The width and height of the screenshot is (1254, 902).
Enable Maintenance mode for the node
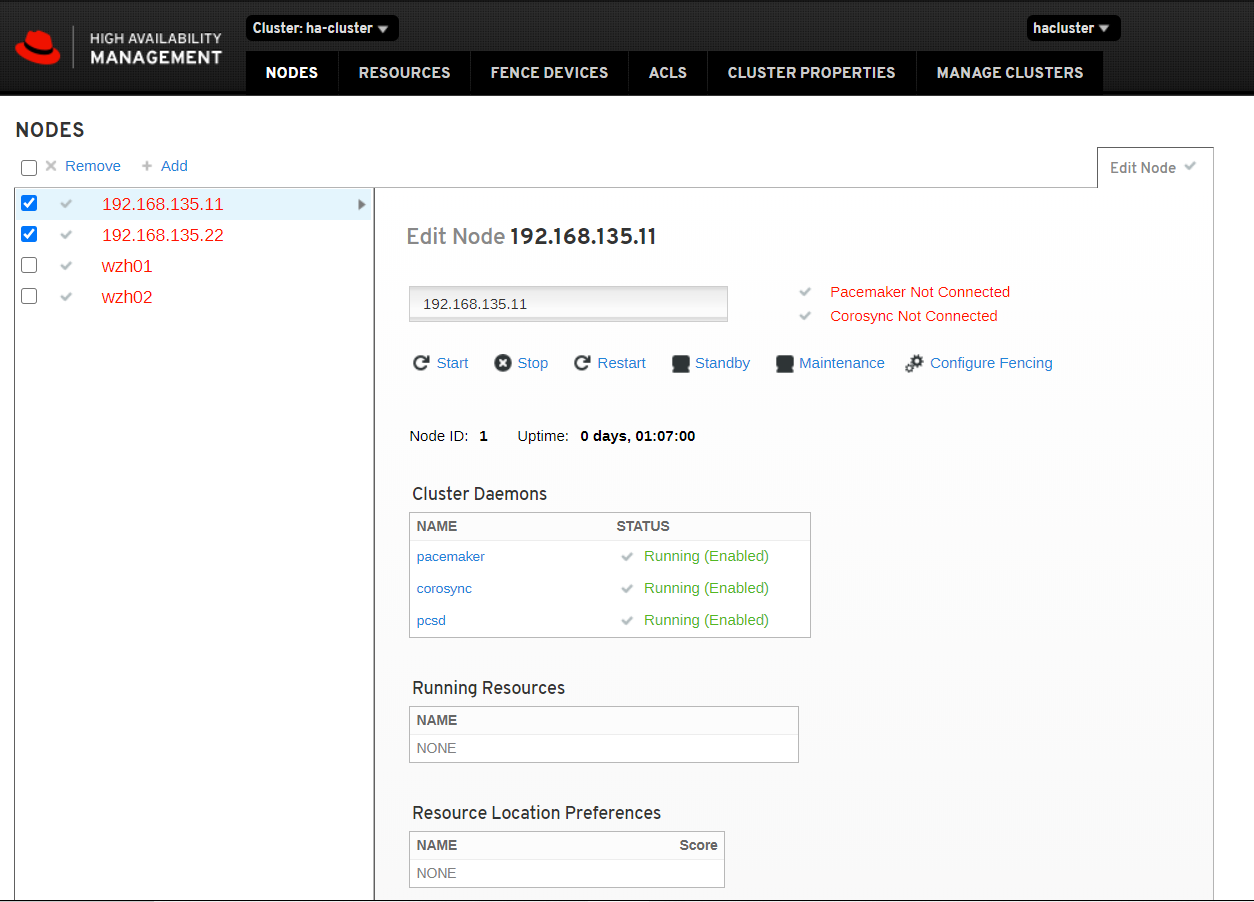833,363
